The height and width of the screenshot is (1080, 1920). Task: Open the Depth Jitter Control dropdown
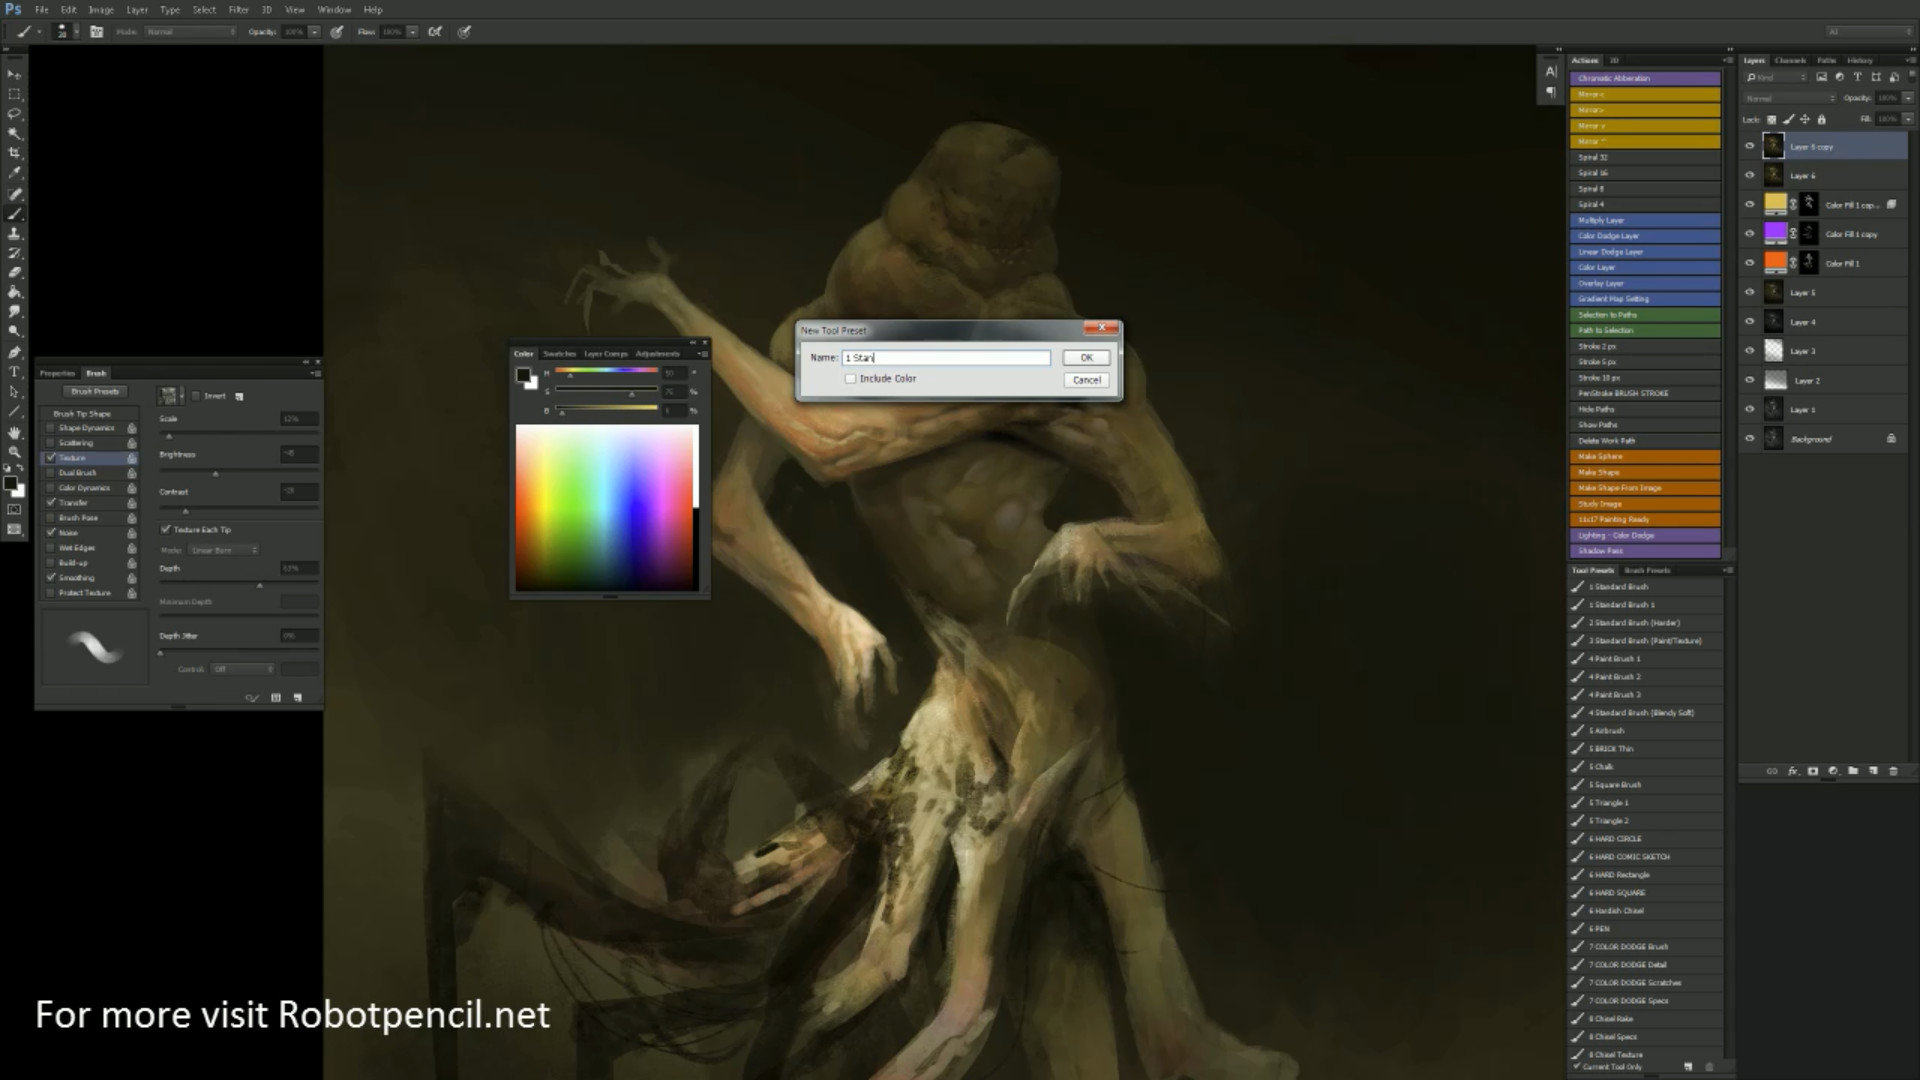(242, 669)
